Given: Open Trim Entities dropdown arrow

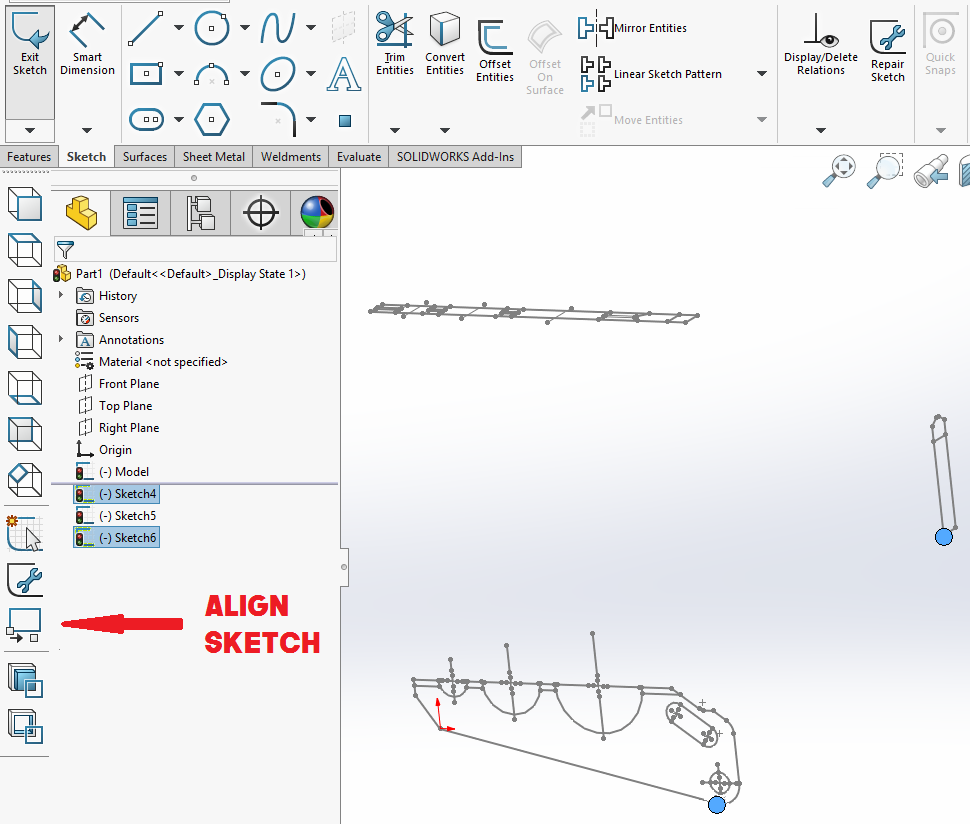Looking at the screenshot, I should click(395, 131).
